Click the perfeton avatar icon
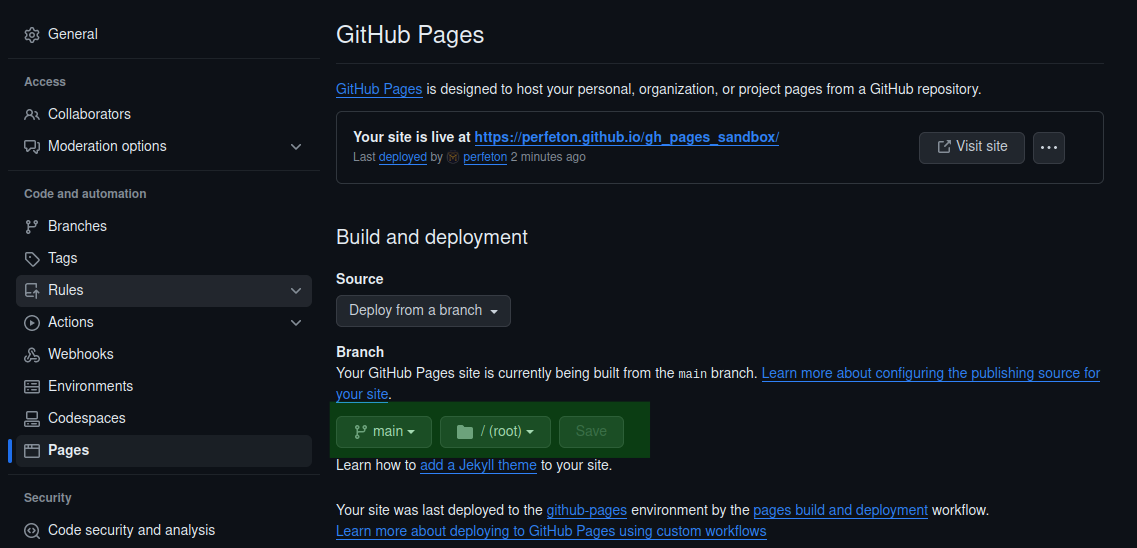The image size is (1137, 548). tap(453, 157)
